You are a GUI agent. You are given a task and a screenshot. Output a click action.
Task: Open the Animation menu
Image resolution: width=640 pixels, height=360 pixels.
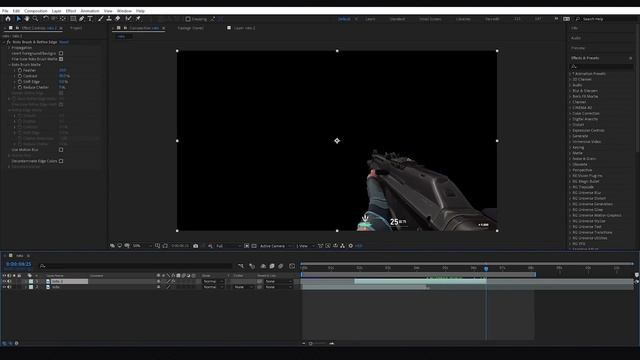click(90, 11)
